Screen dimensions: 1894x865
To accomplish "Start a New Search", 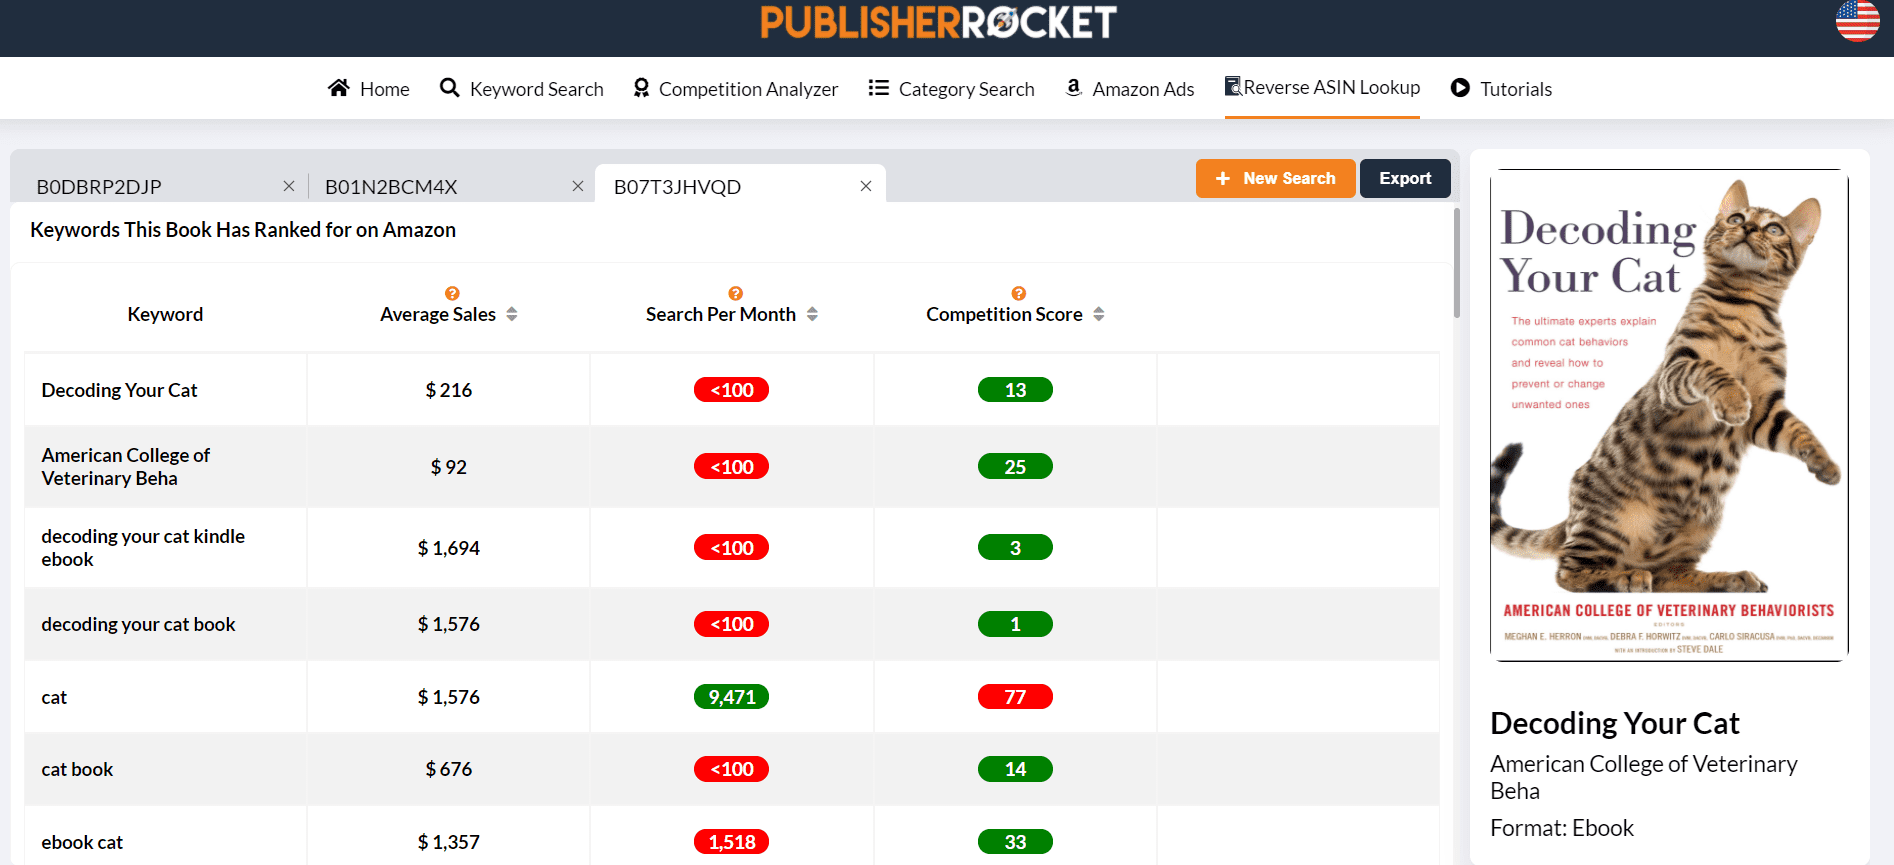I will click(x=1275, y=178).
